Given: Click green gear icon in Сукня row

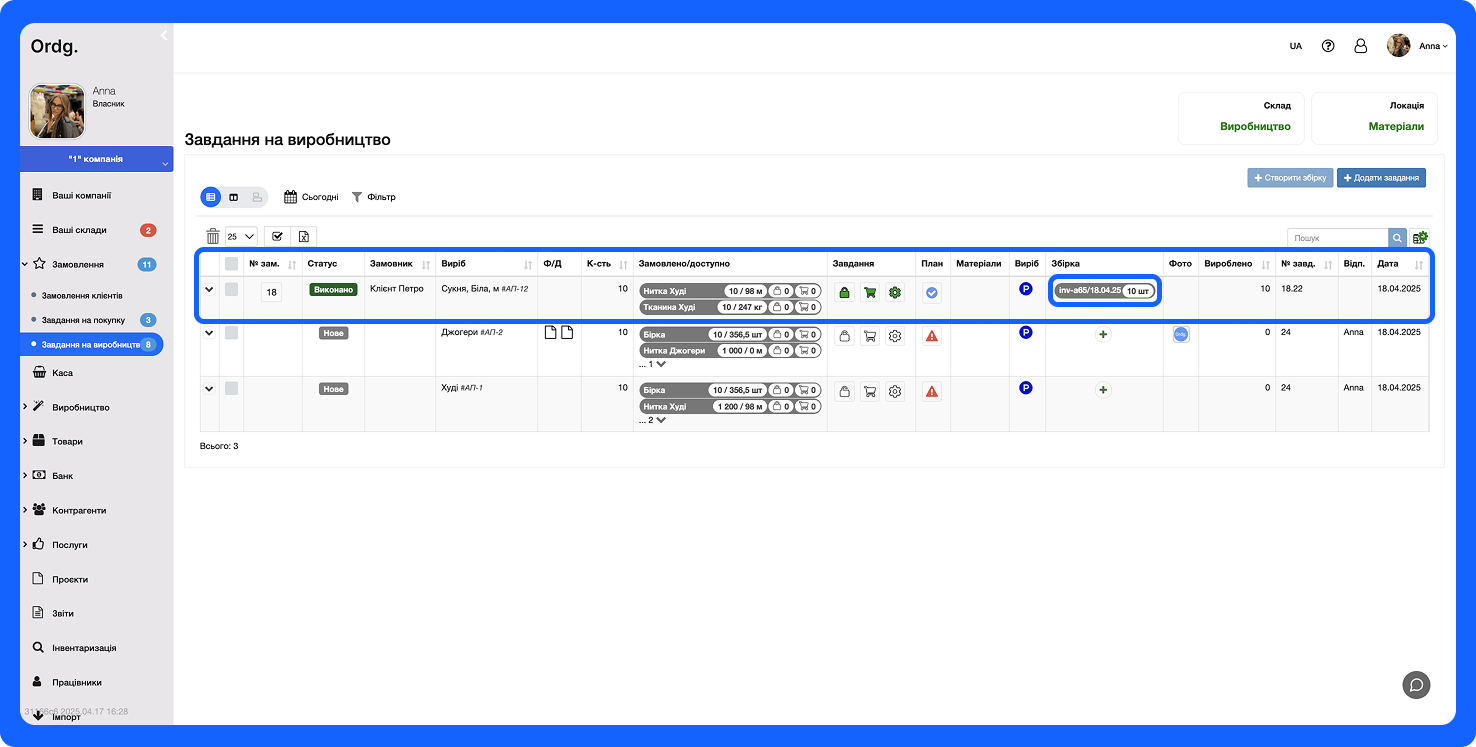Looking at the screenshot, I should coord(895,293).
